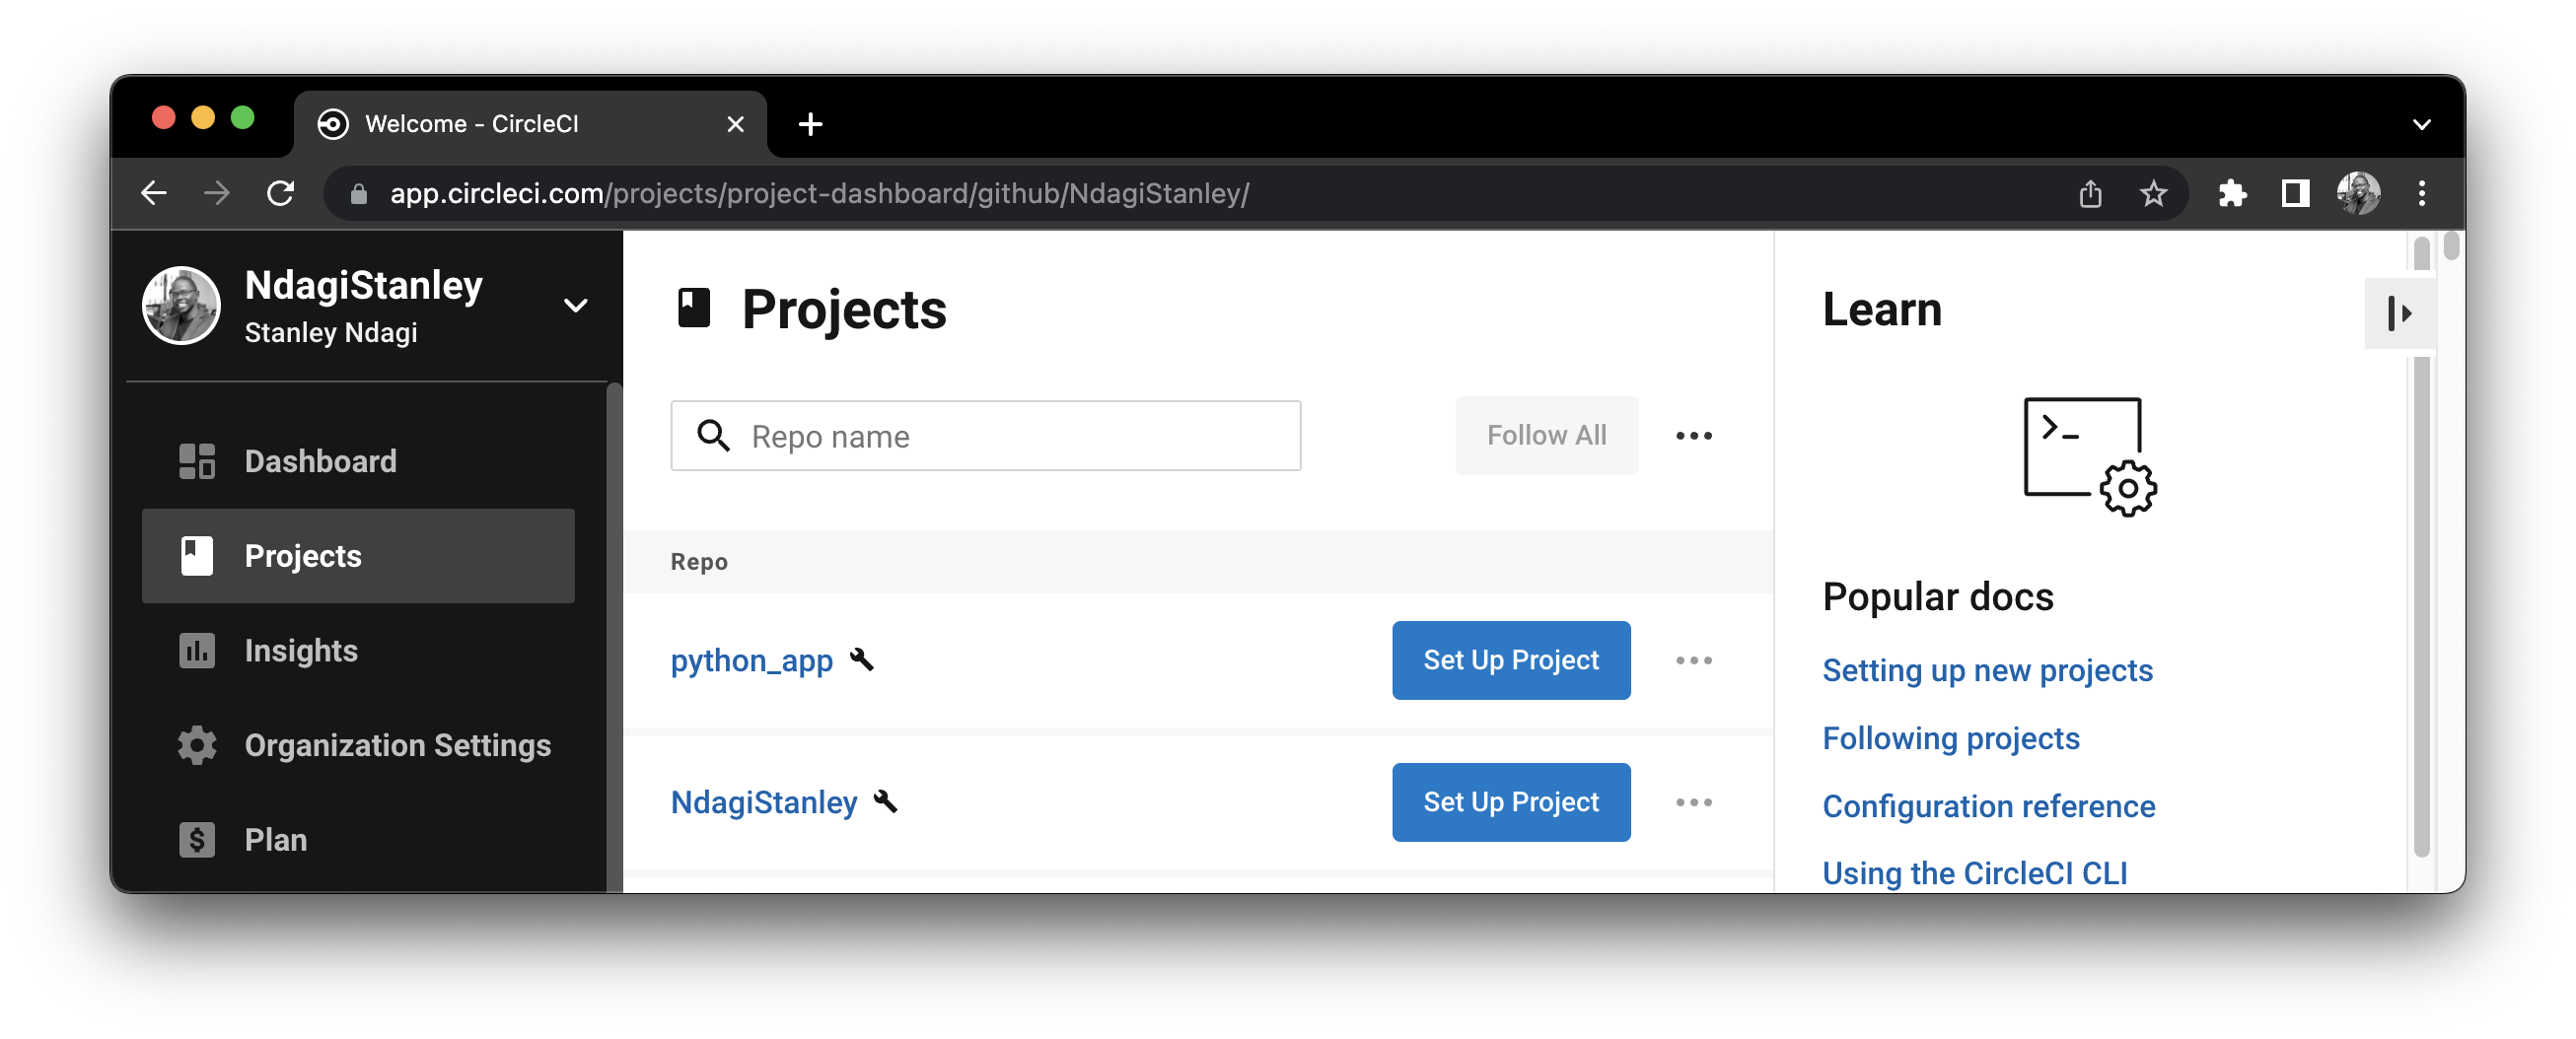
Task: Toggle the browser side panel icon
Action: pyautogui.click(x=2295, y=193)
